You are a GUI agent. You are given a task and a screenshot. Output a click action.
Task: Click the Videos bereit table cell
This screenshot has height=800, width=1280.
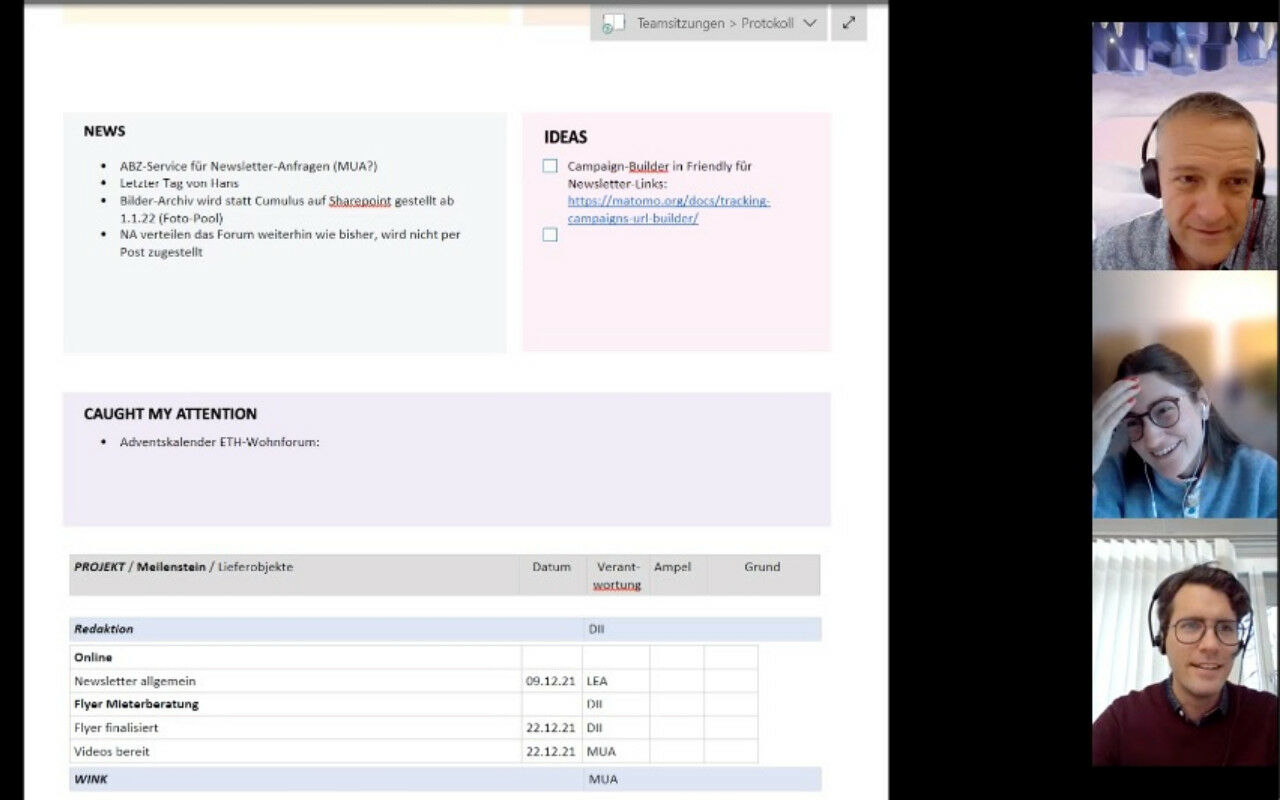click(112, 751)
